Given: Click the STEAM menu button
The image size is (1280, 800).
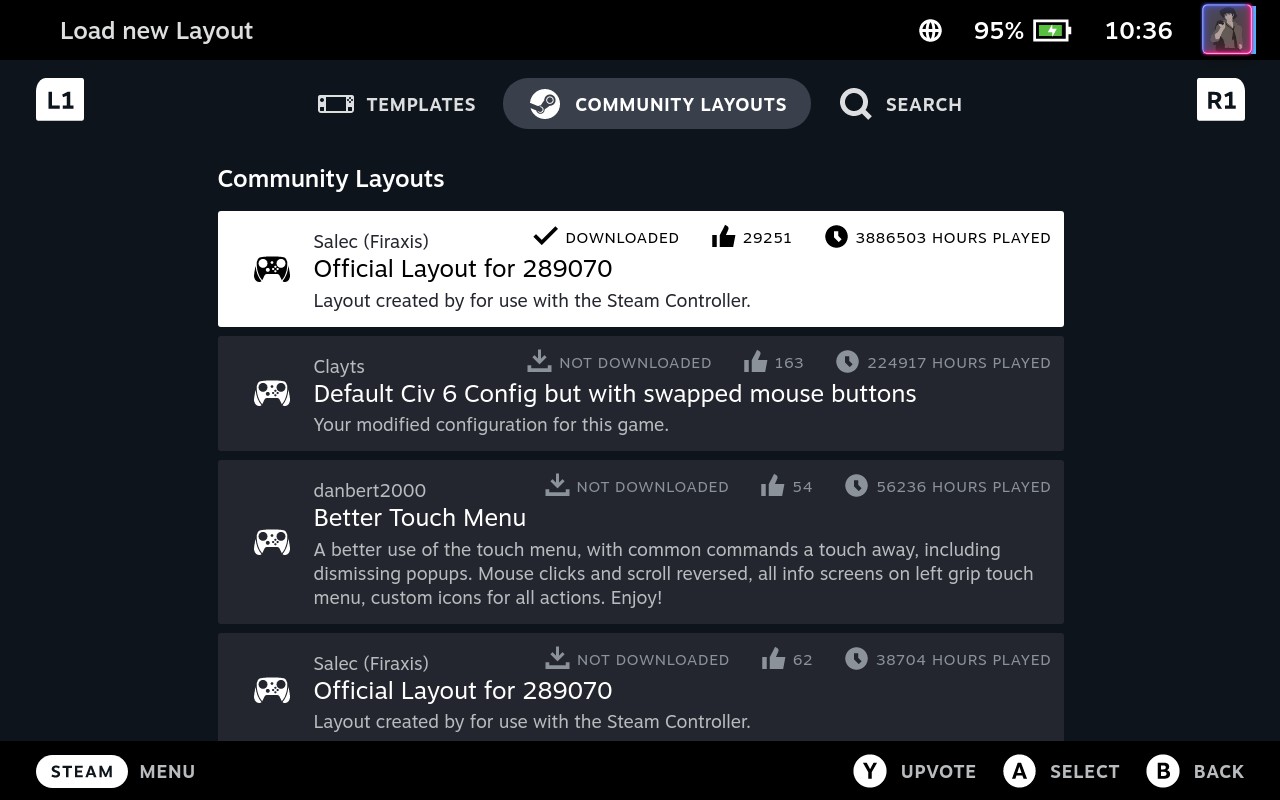Looking at the screenshot, I should (82, 771).
